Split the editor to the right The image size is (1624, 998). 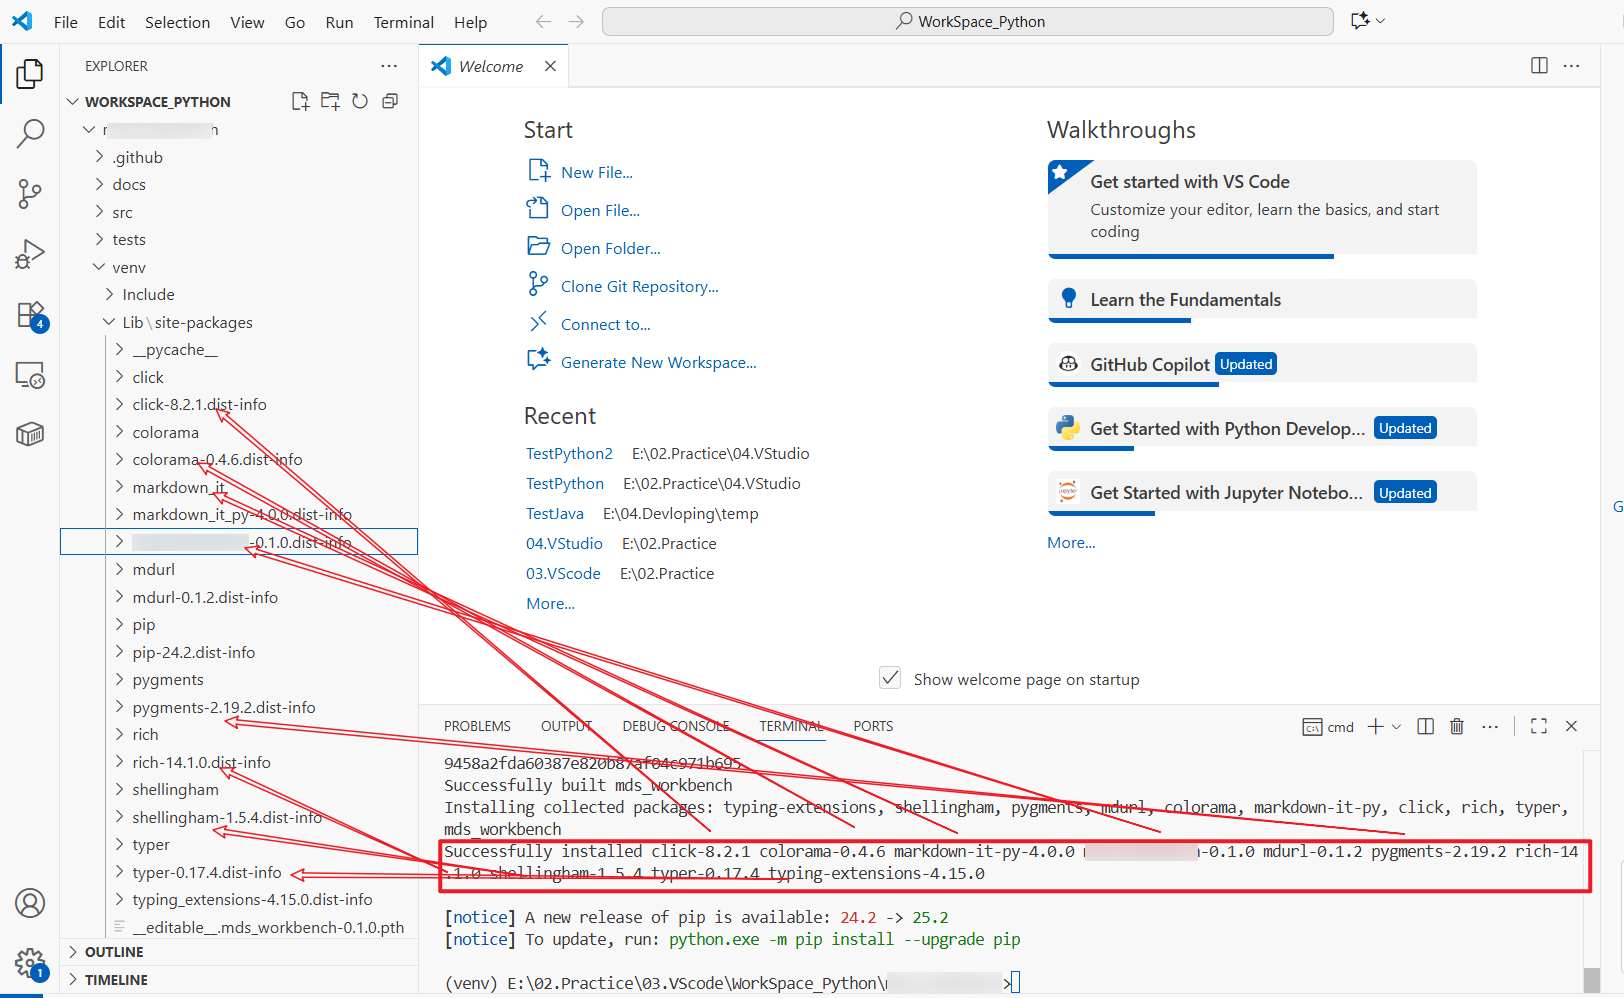pyautogui.click(x=1539, y=66)
